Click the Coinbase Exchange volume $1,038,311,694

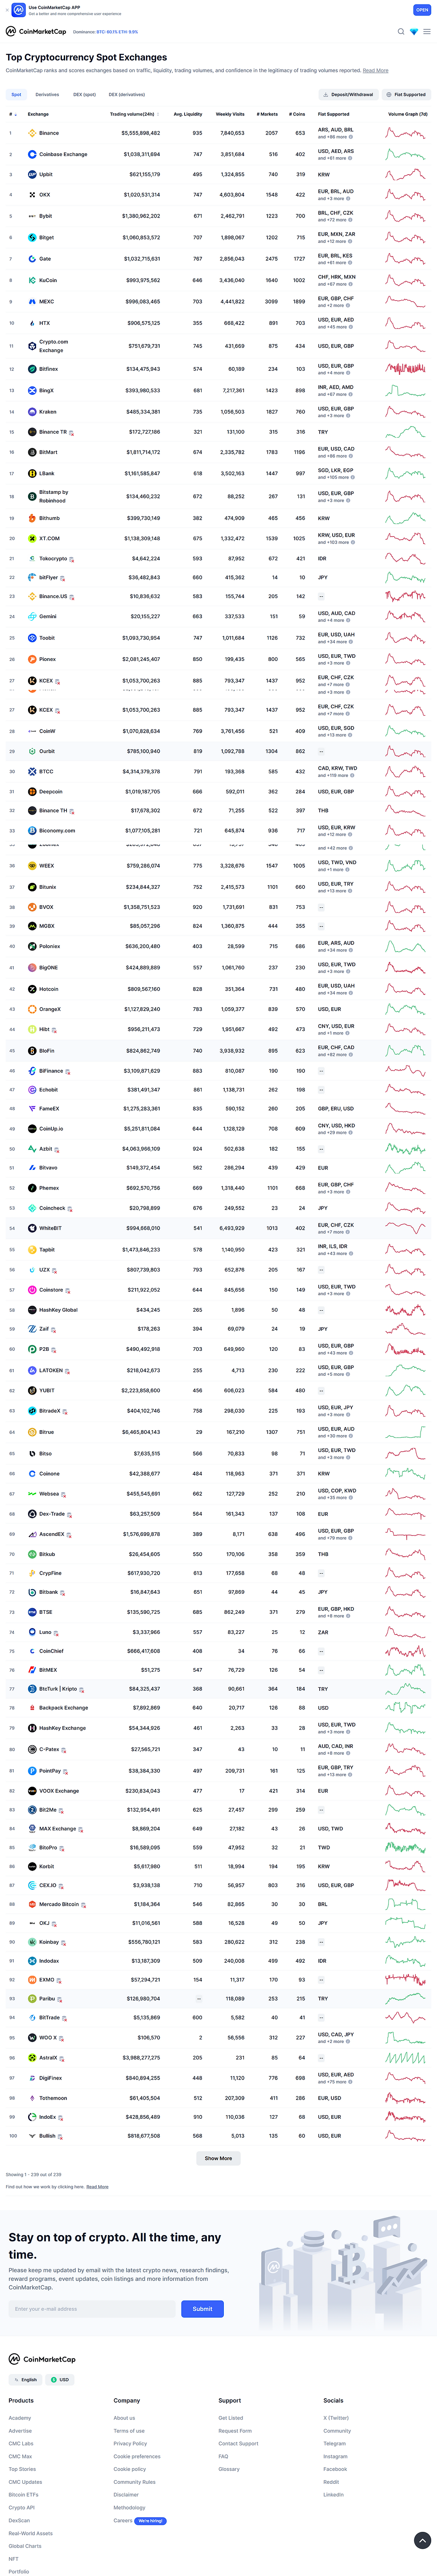point(141,154)
